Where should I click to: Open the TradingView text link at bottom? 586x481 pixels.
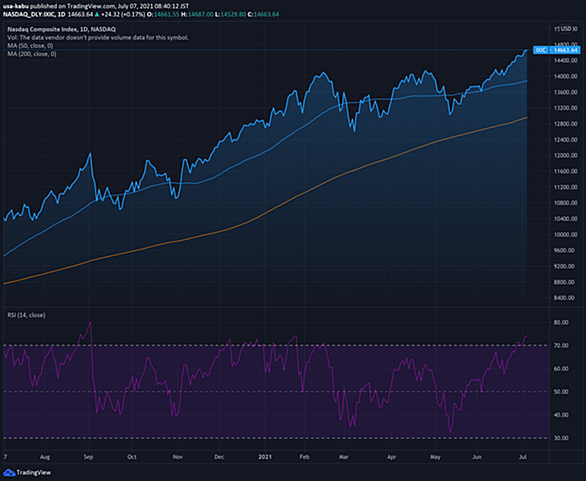pos(34,473)
